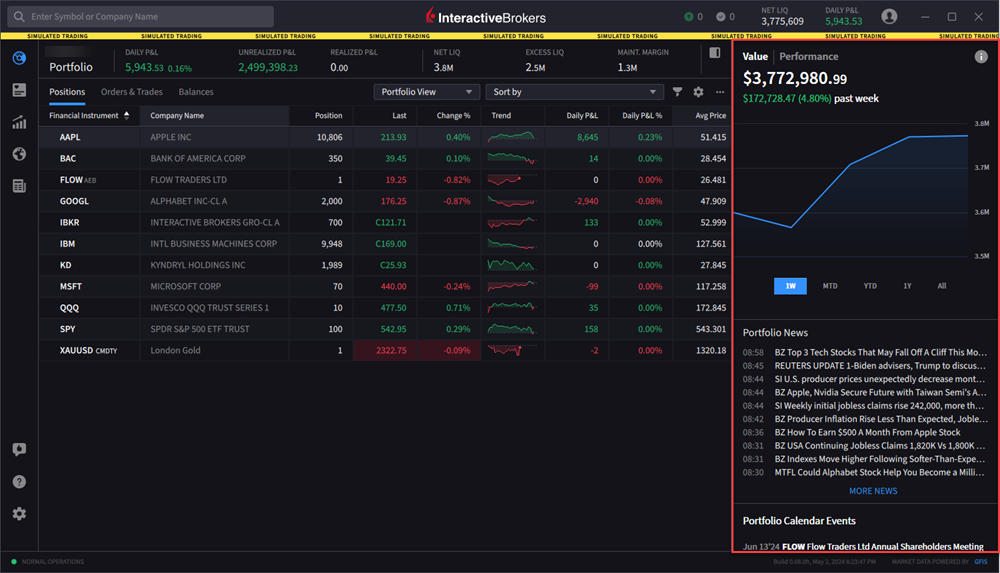Image resolution: width=1000 pixels, height=573 pixels.
Task: Open the Sort by dropdown
Action: pyautogui.click(x=574, y=92)
